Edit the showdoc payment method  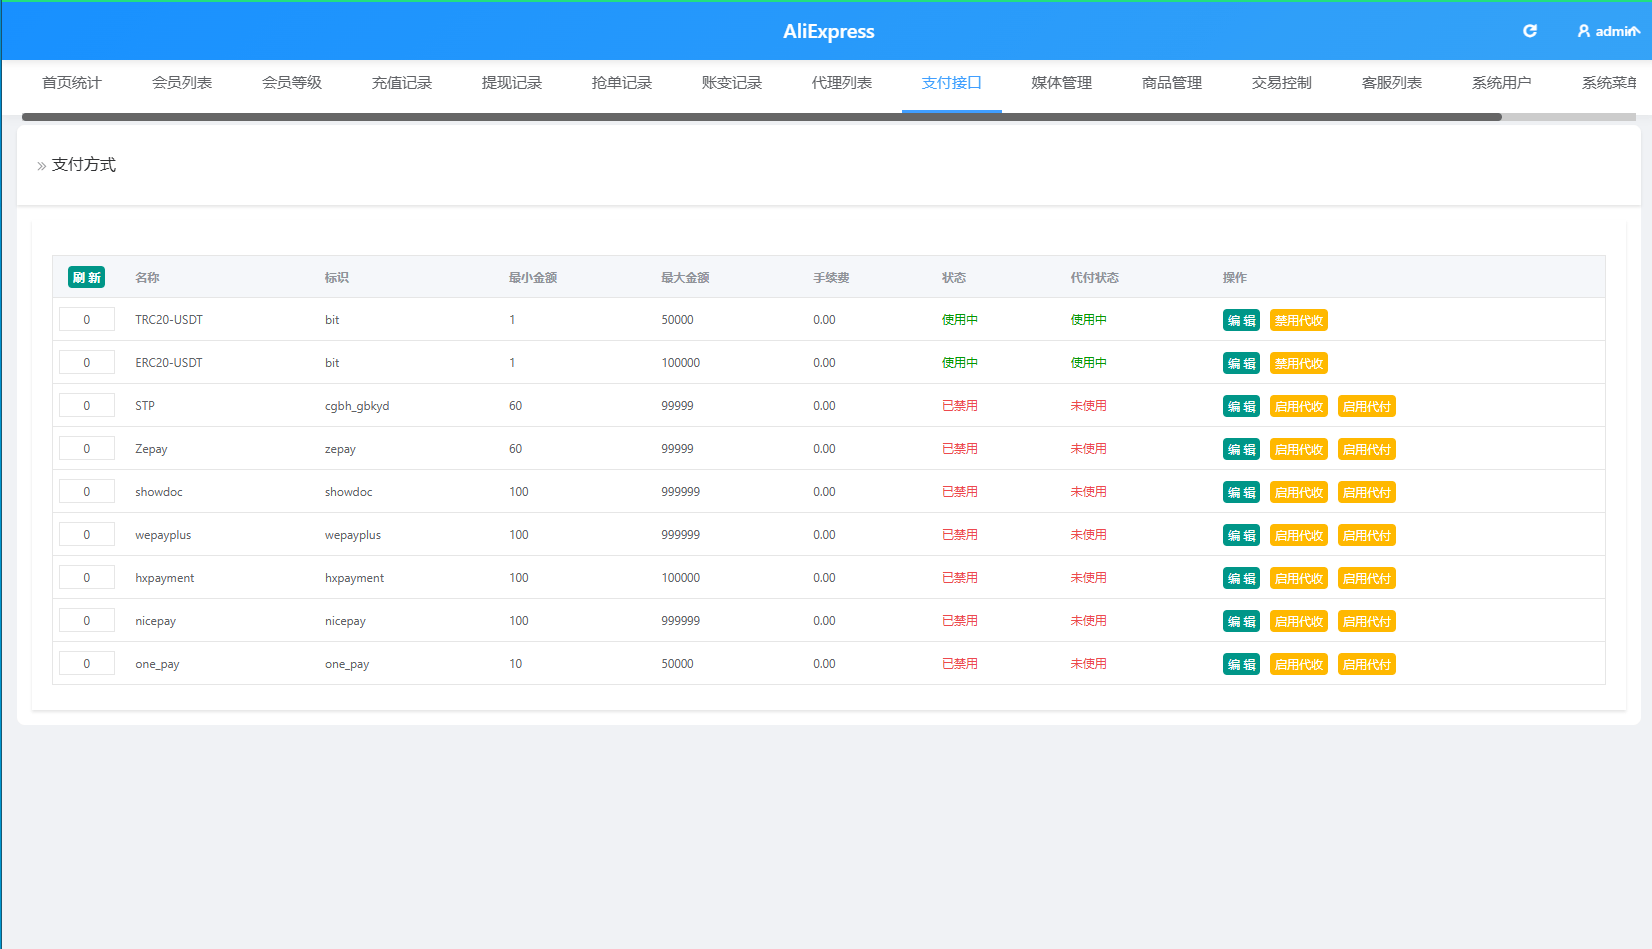click(1241, 492)
